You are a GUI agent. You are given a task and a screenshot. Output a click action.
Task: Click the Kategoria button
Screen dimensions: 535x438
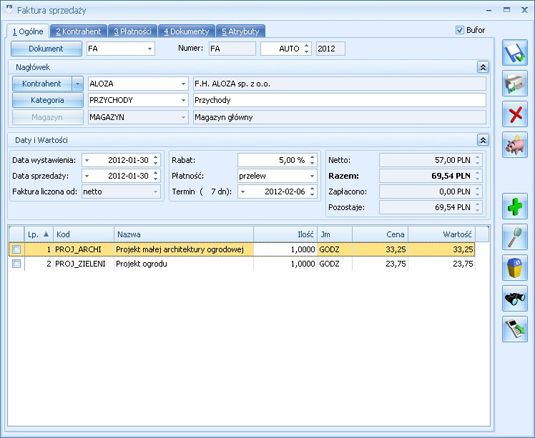click(x=48, y=100)
